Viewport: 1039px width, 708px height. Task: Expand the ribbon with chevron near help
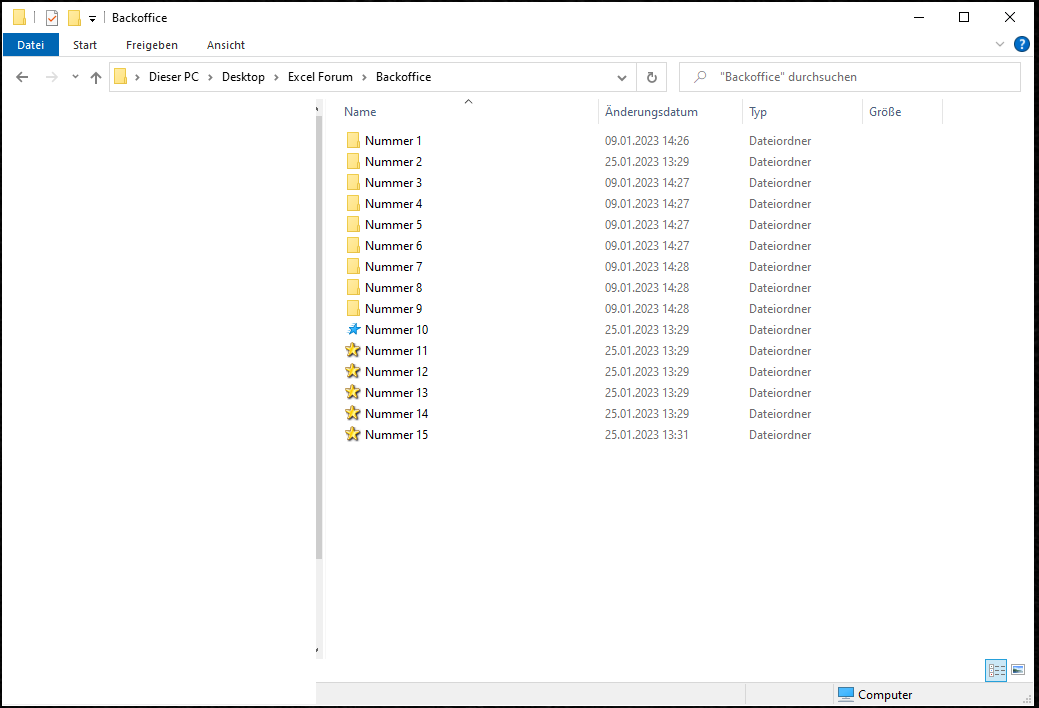tap(1000, 45)
